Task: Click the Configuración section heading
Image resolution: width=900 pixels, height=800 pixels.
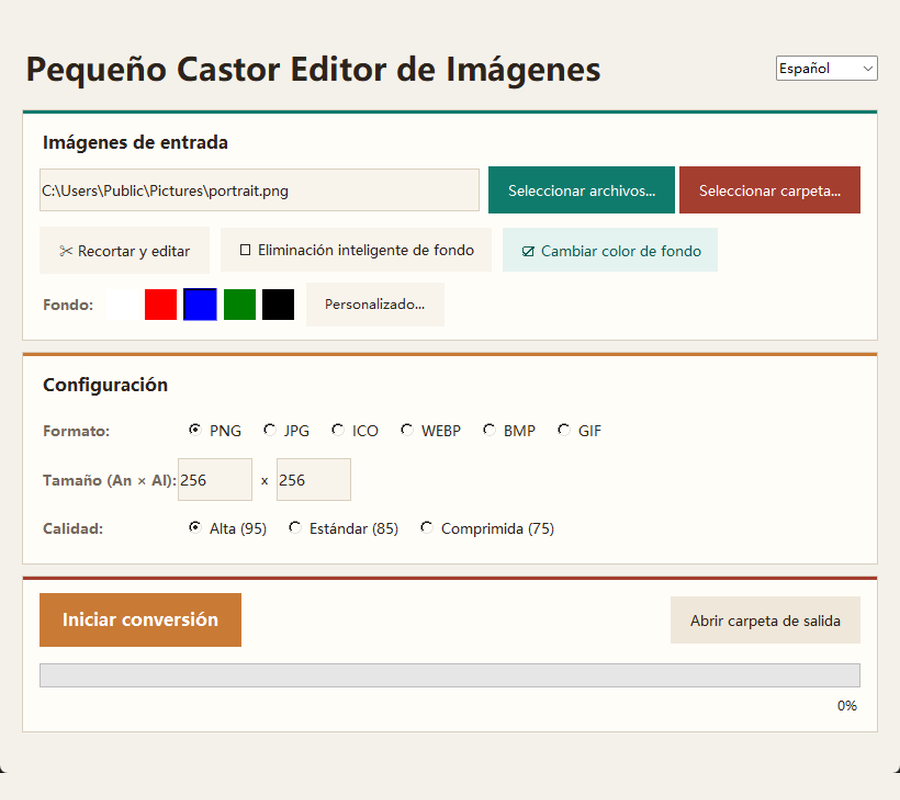Action: point(106,385)
